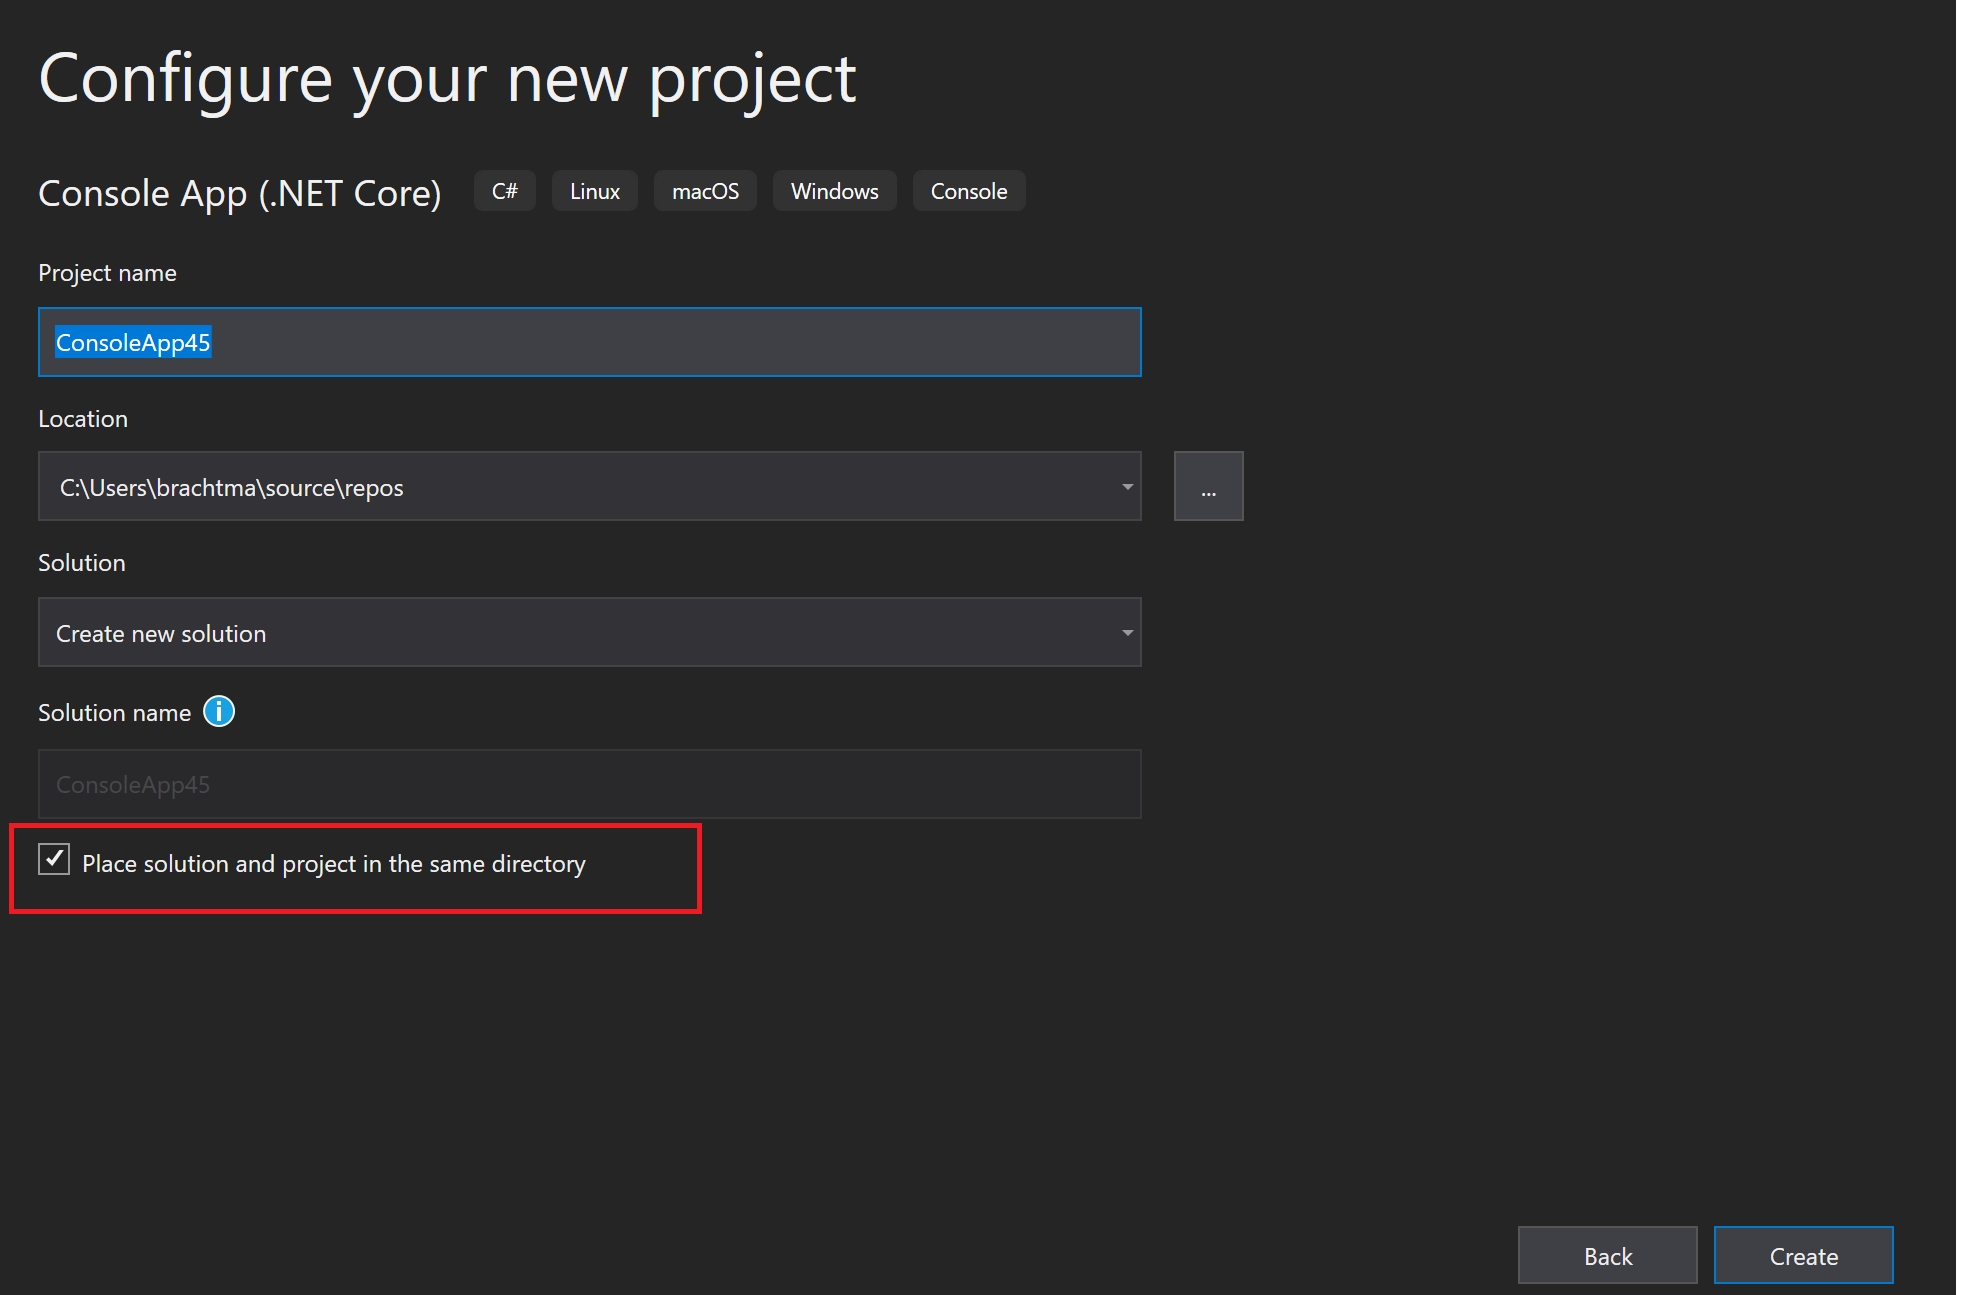
Task: Select the Project name text field
Action: [589, 342]
